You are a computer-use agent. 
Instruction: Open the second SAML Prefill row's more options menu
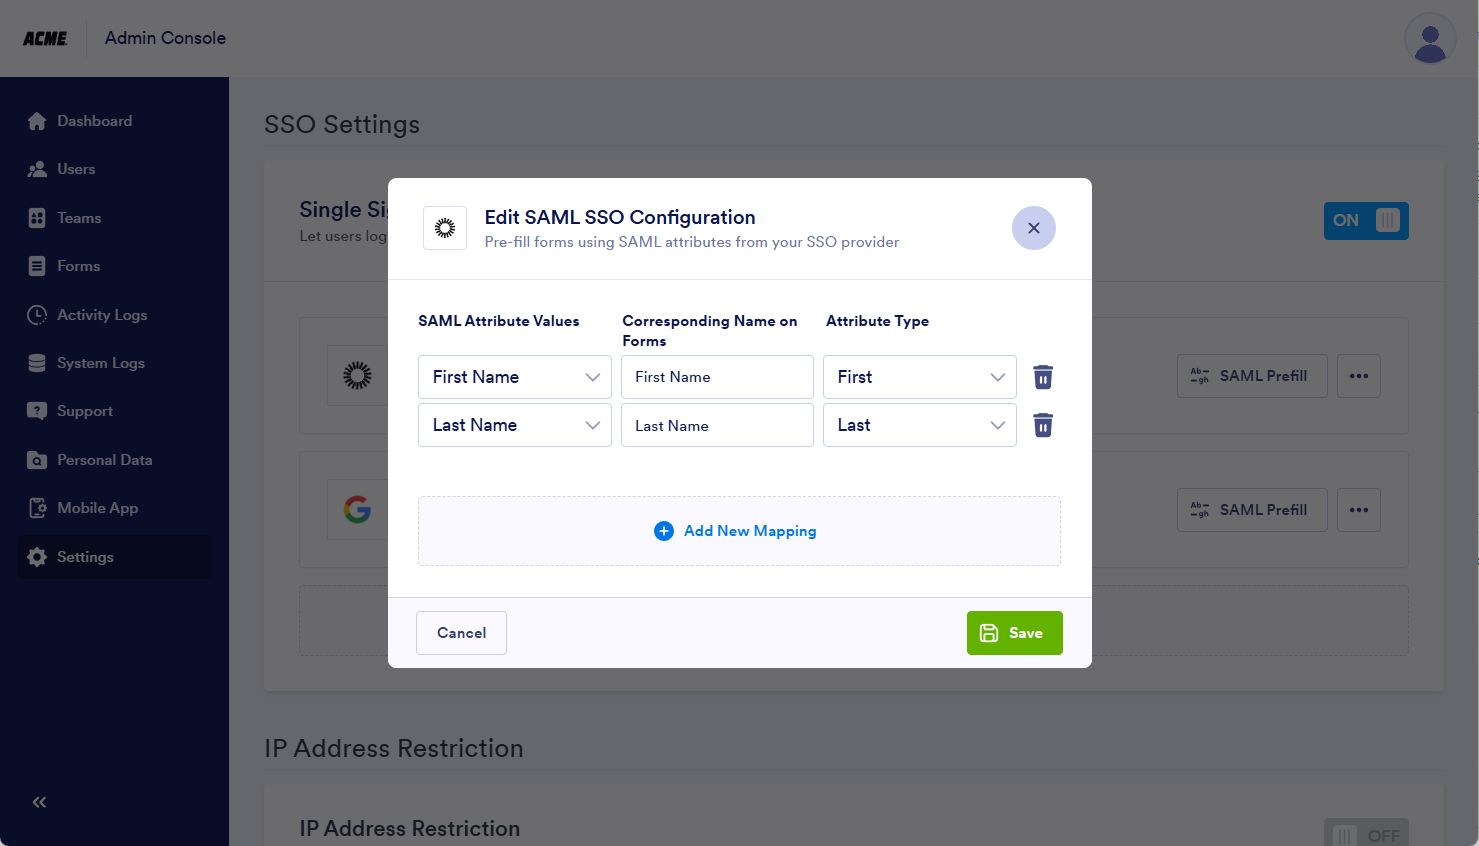point(1358,510)
